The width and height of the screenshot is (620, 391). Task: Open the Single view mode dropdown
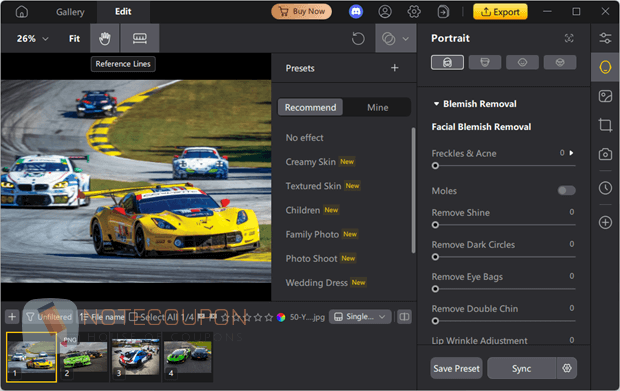tap(360, 317)
